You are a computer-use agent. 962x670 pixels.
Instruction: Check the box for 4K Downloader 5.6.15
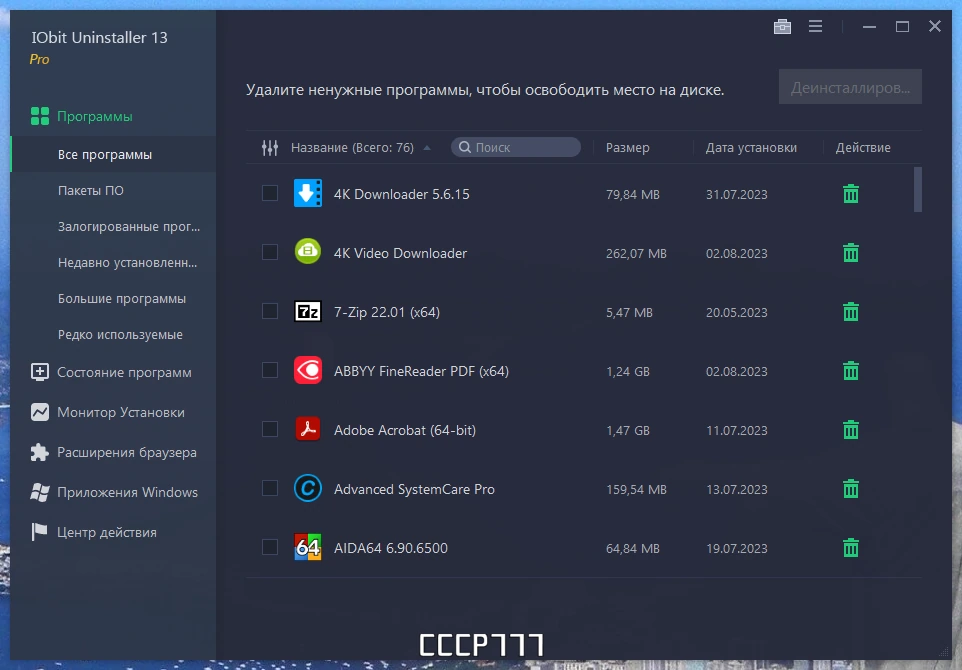click(270, 193)
